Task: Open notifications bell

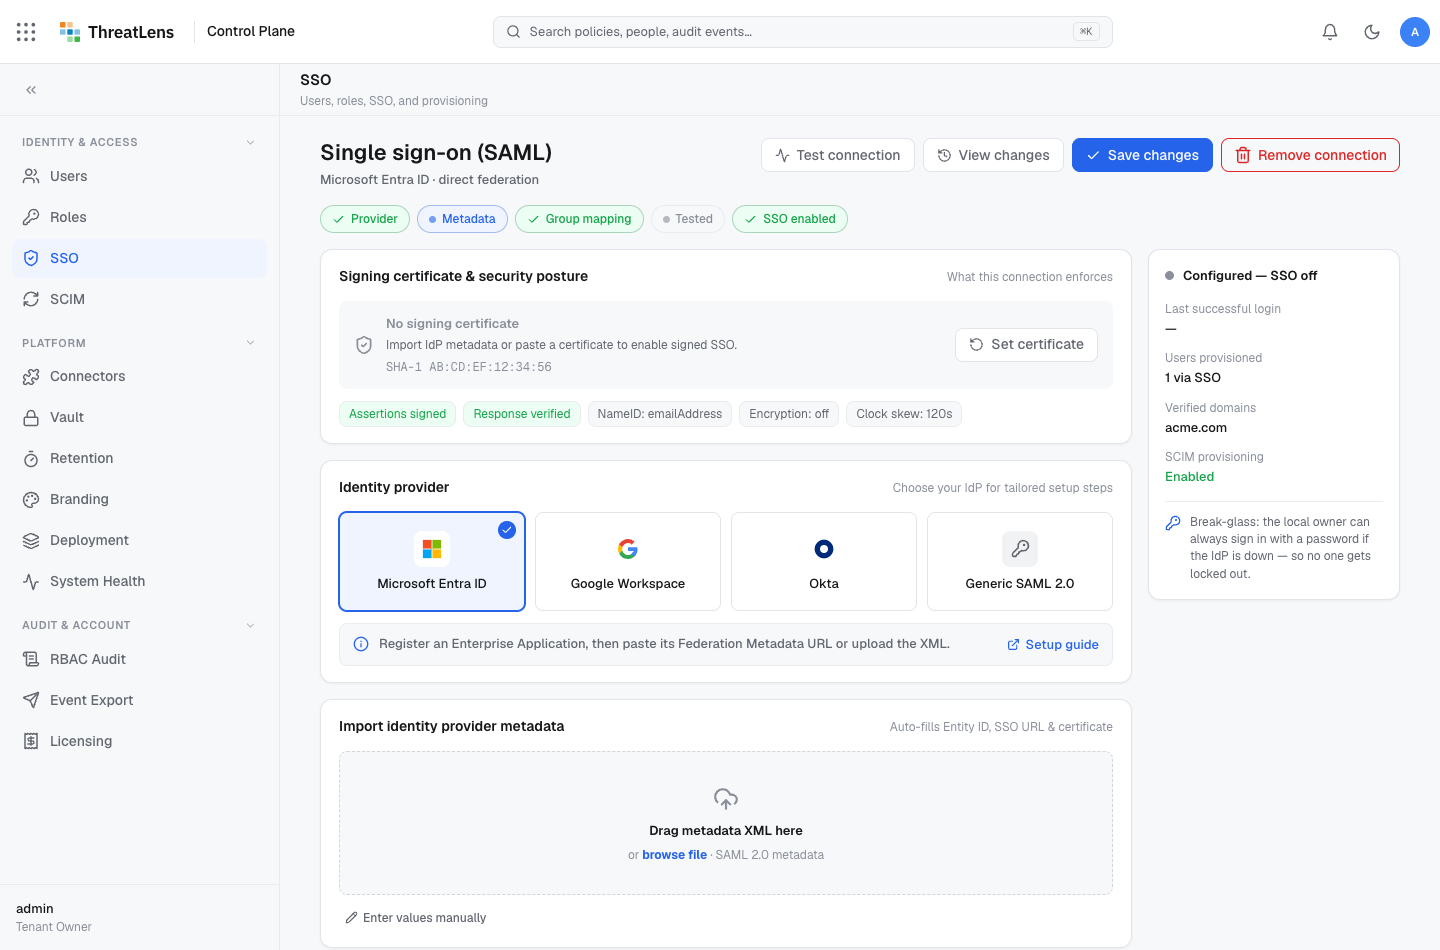Action: [x=1330, y=32]
